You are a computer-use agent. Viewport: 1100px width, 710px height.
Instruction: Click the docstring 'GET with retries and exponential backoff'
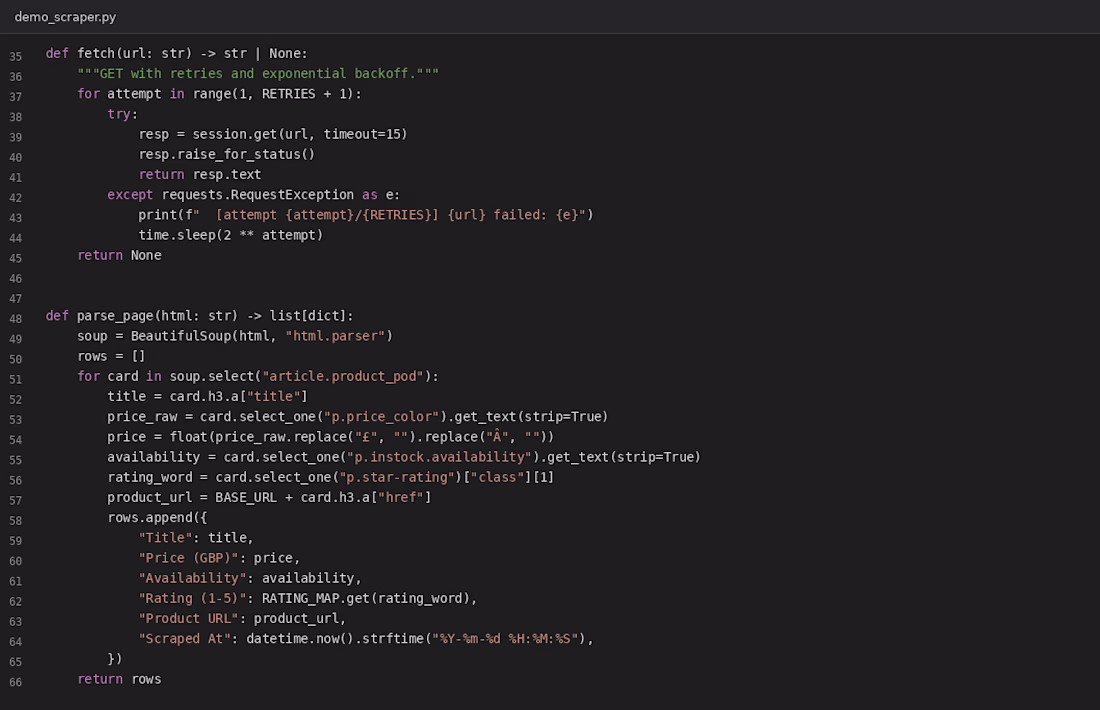tap(258, 74)
